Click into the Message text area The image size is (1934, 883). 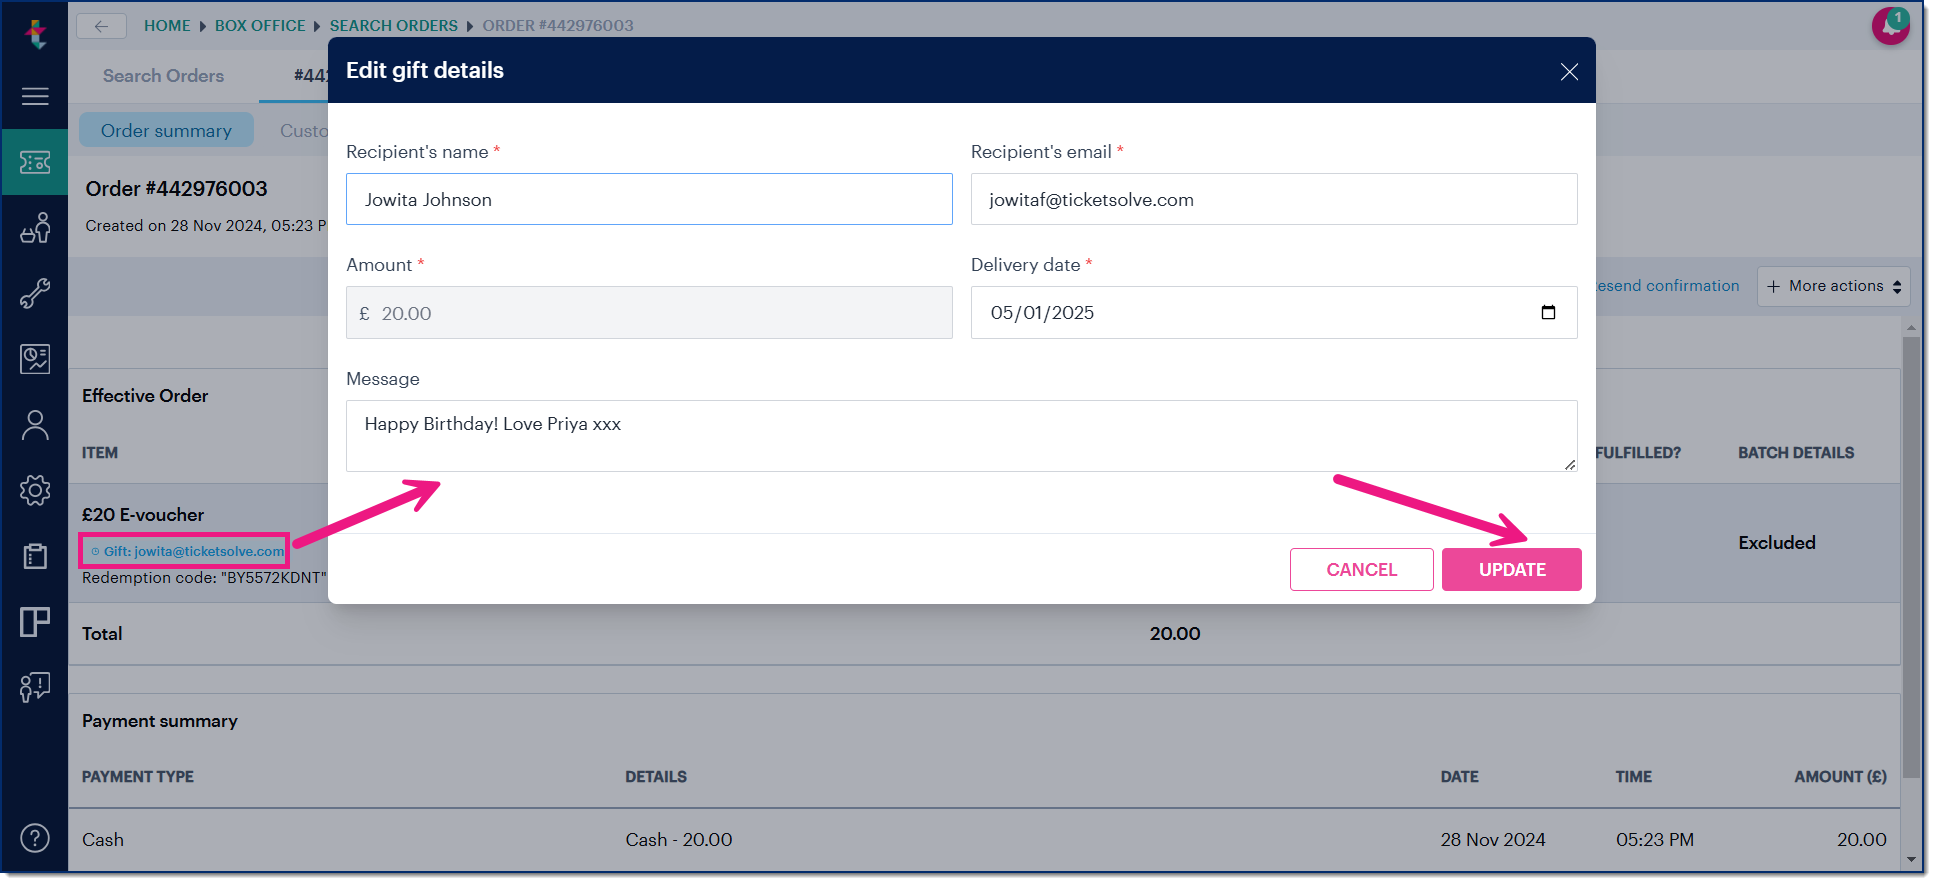pos(960,435)
